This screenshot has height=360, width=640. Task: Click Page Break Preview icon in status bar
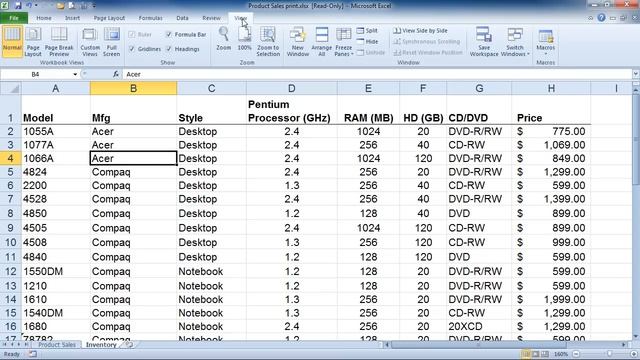(545, 354)
